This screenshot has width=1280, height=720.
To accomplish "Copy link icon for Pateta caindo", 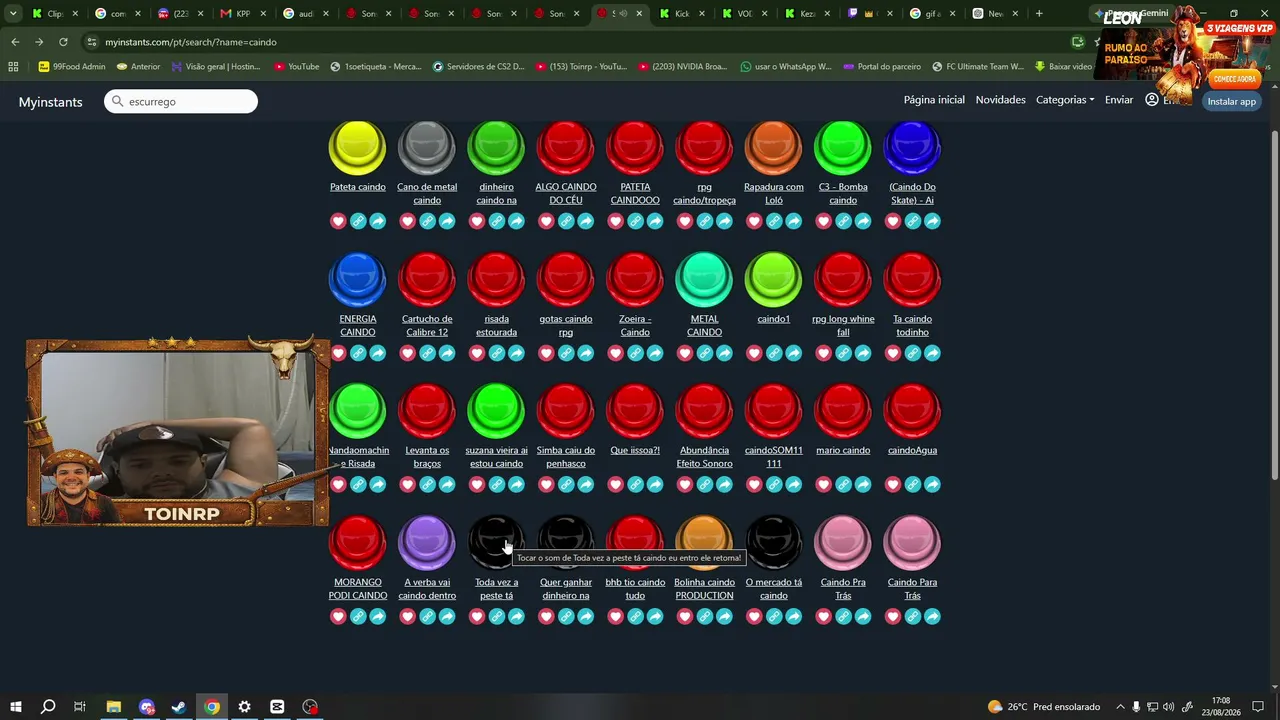I will [x=358, y=221].
